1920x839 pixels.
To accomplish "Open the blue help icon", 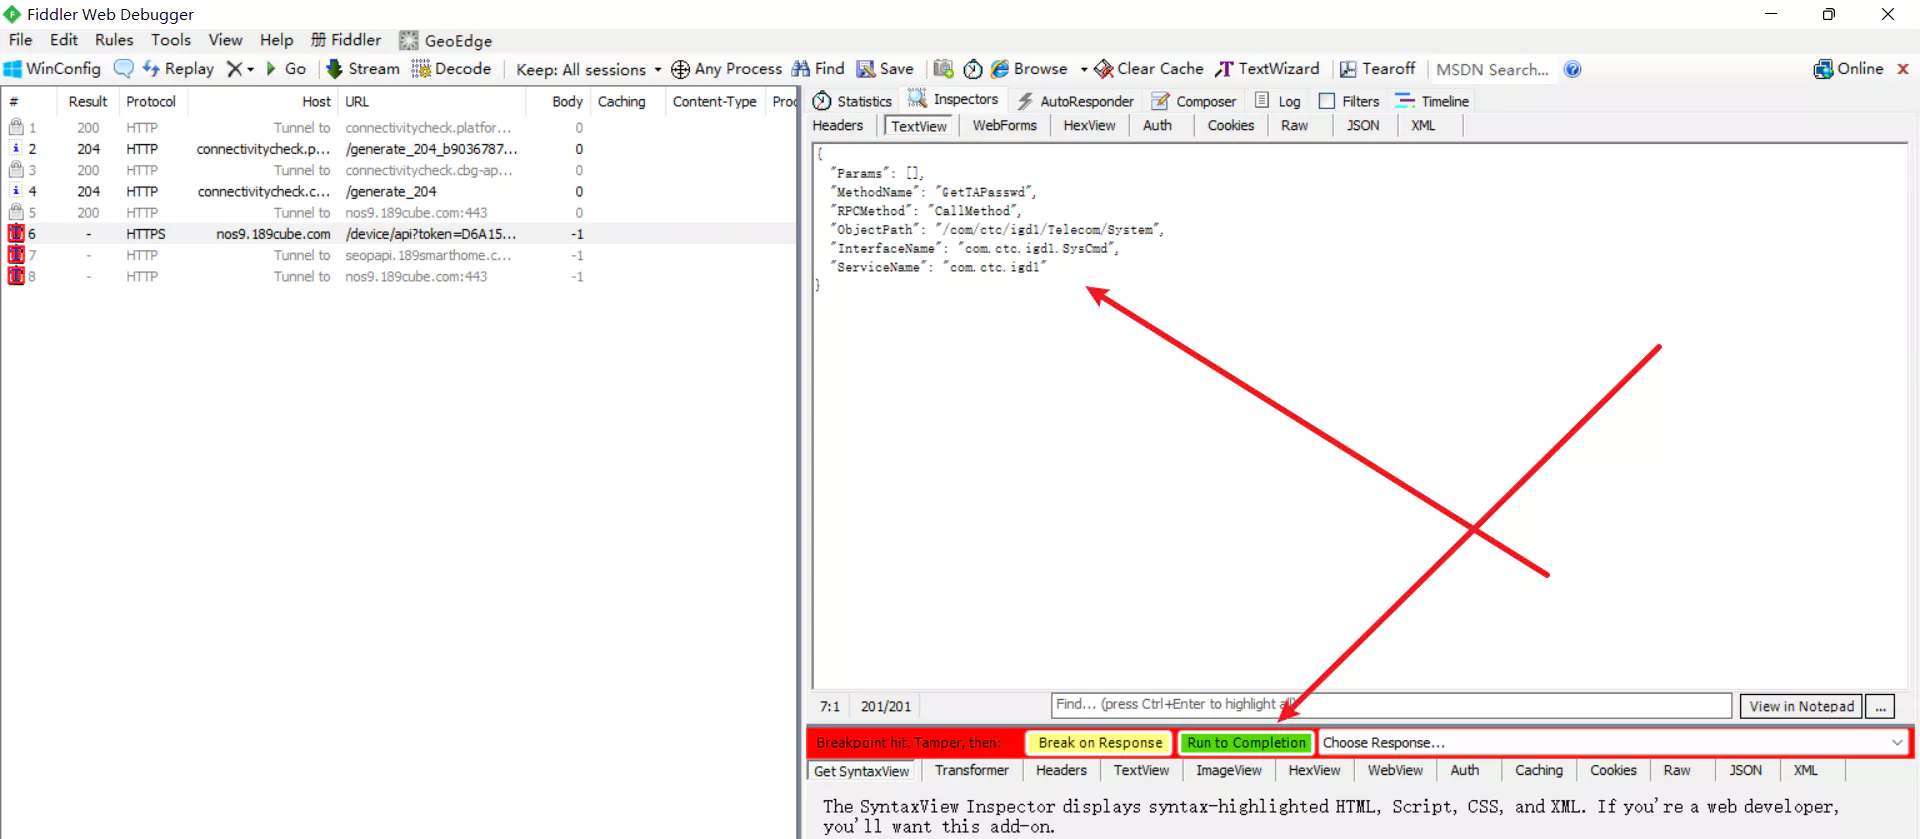I will [x=1573, y=69].
